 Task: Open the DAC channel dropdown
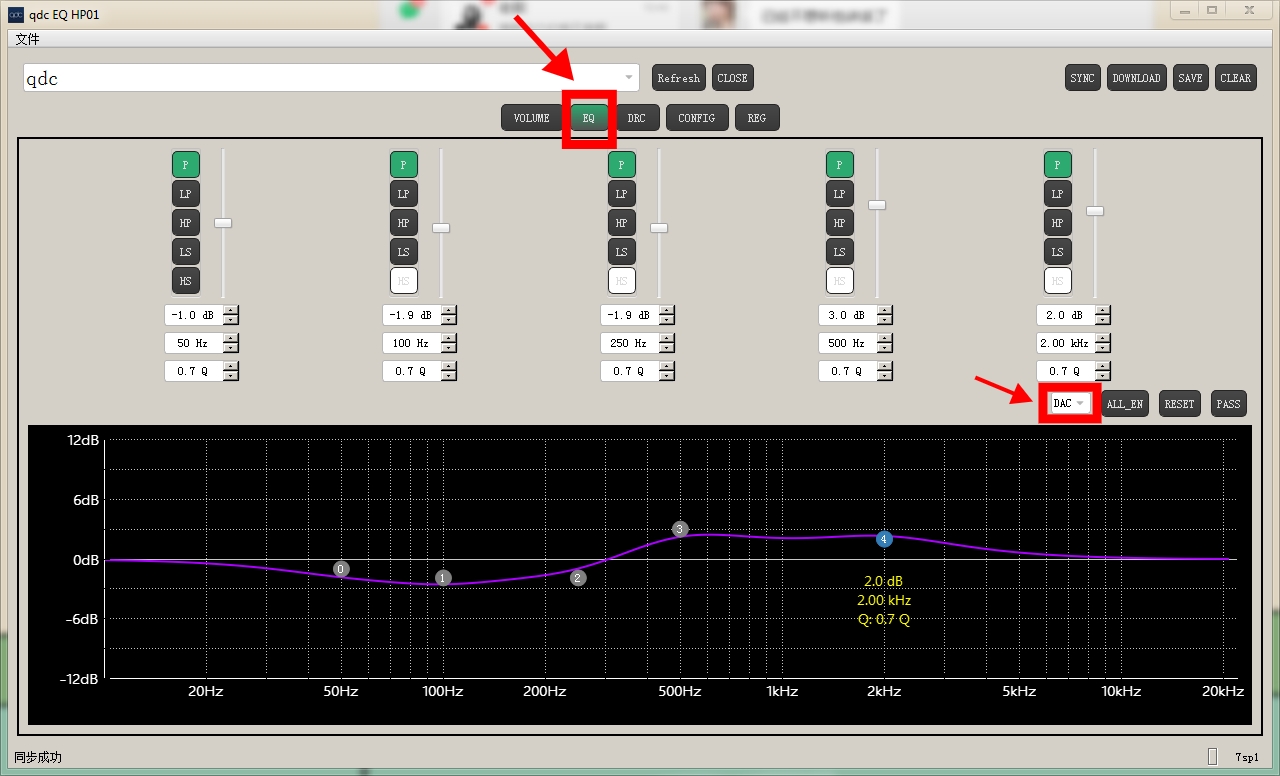(1068, 404)
